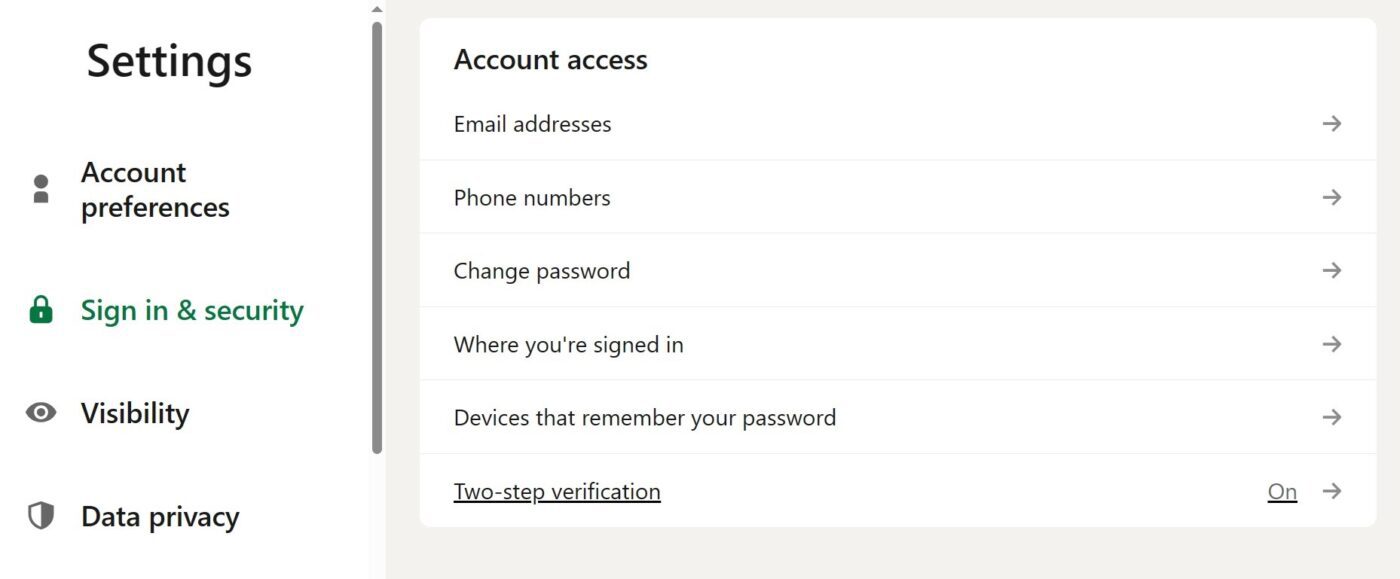
Task: Click the arrow beside Where you're signed in
Action: pyautogui.click(x=1331, y=344)
